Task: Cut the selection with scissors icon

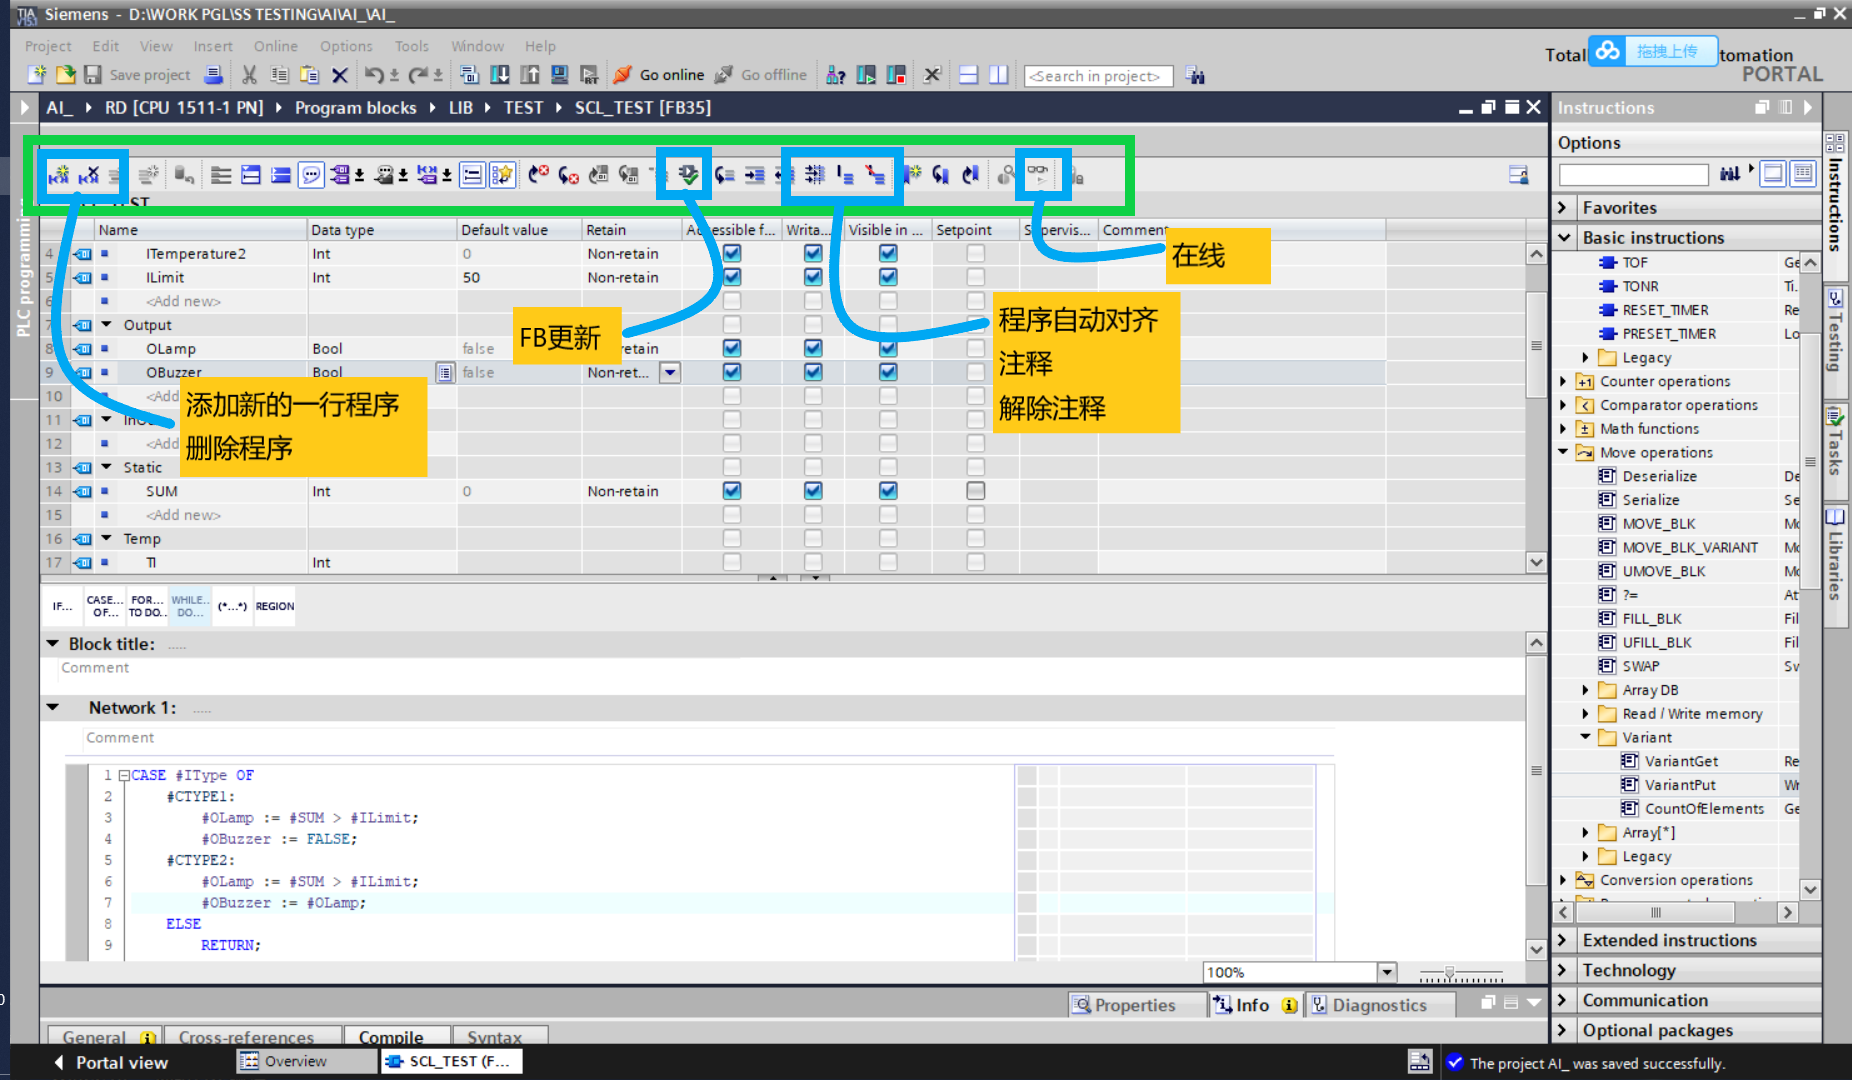Action: (x=249, y=75)
